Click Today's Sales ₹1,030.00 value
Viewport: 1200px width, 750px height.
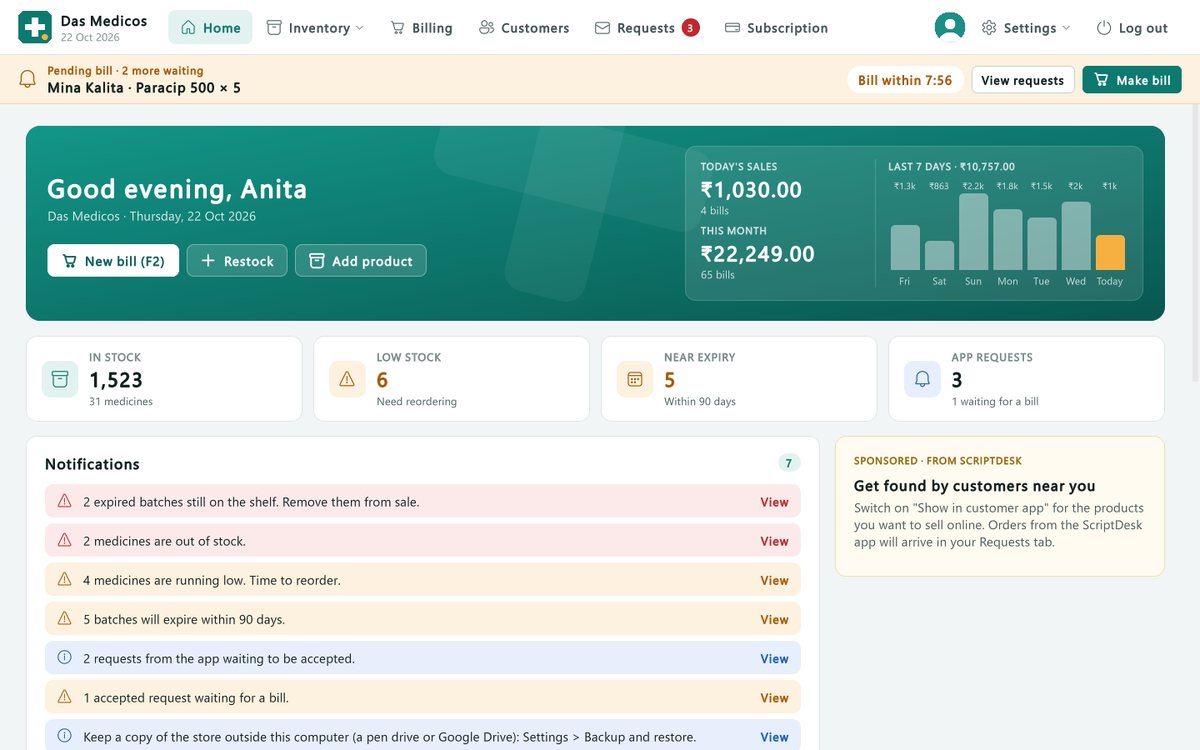pos(751,190)
